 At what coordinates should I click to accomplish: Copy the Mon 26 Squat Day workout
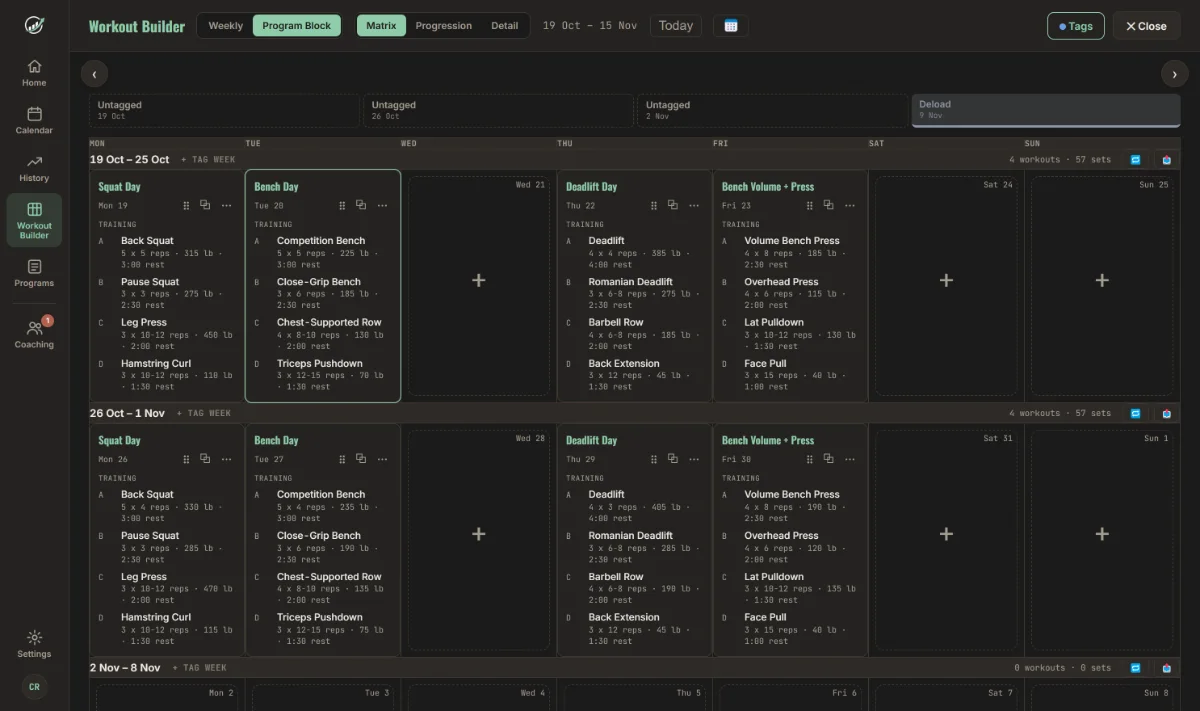click(205, 459)
